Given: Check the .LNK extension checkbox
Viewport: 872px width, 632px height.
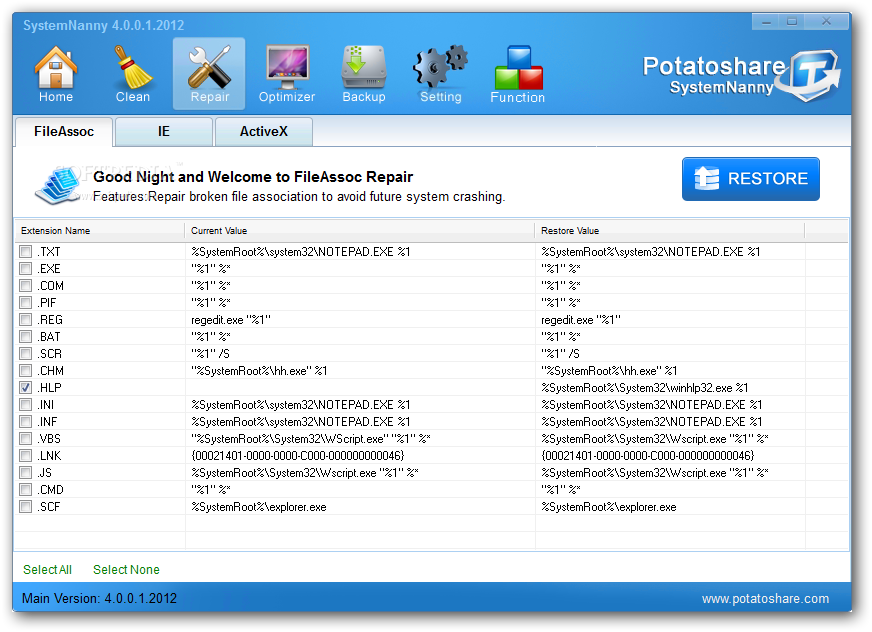Looking at the screenshot, I should pos(26,456).
